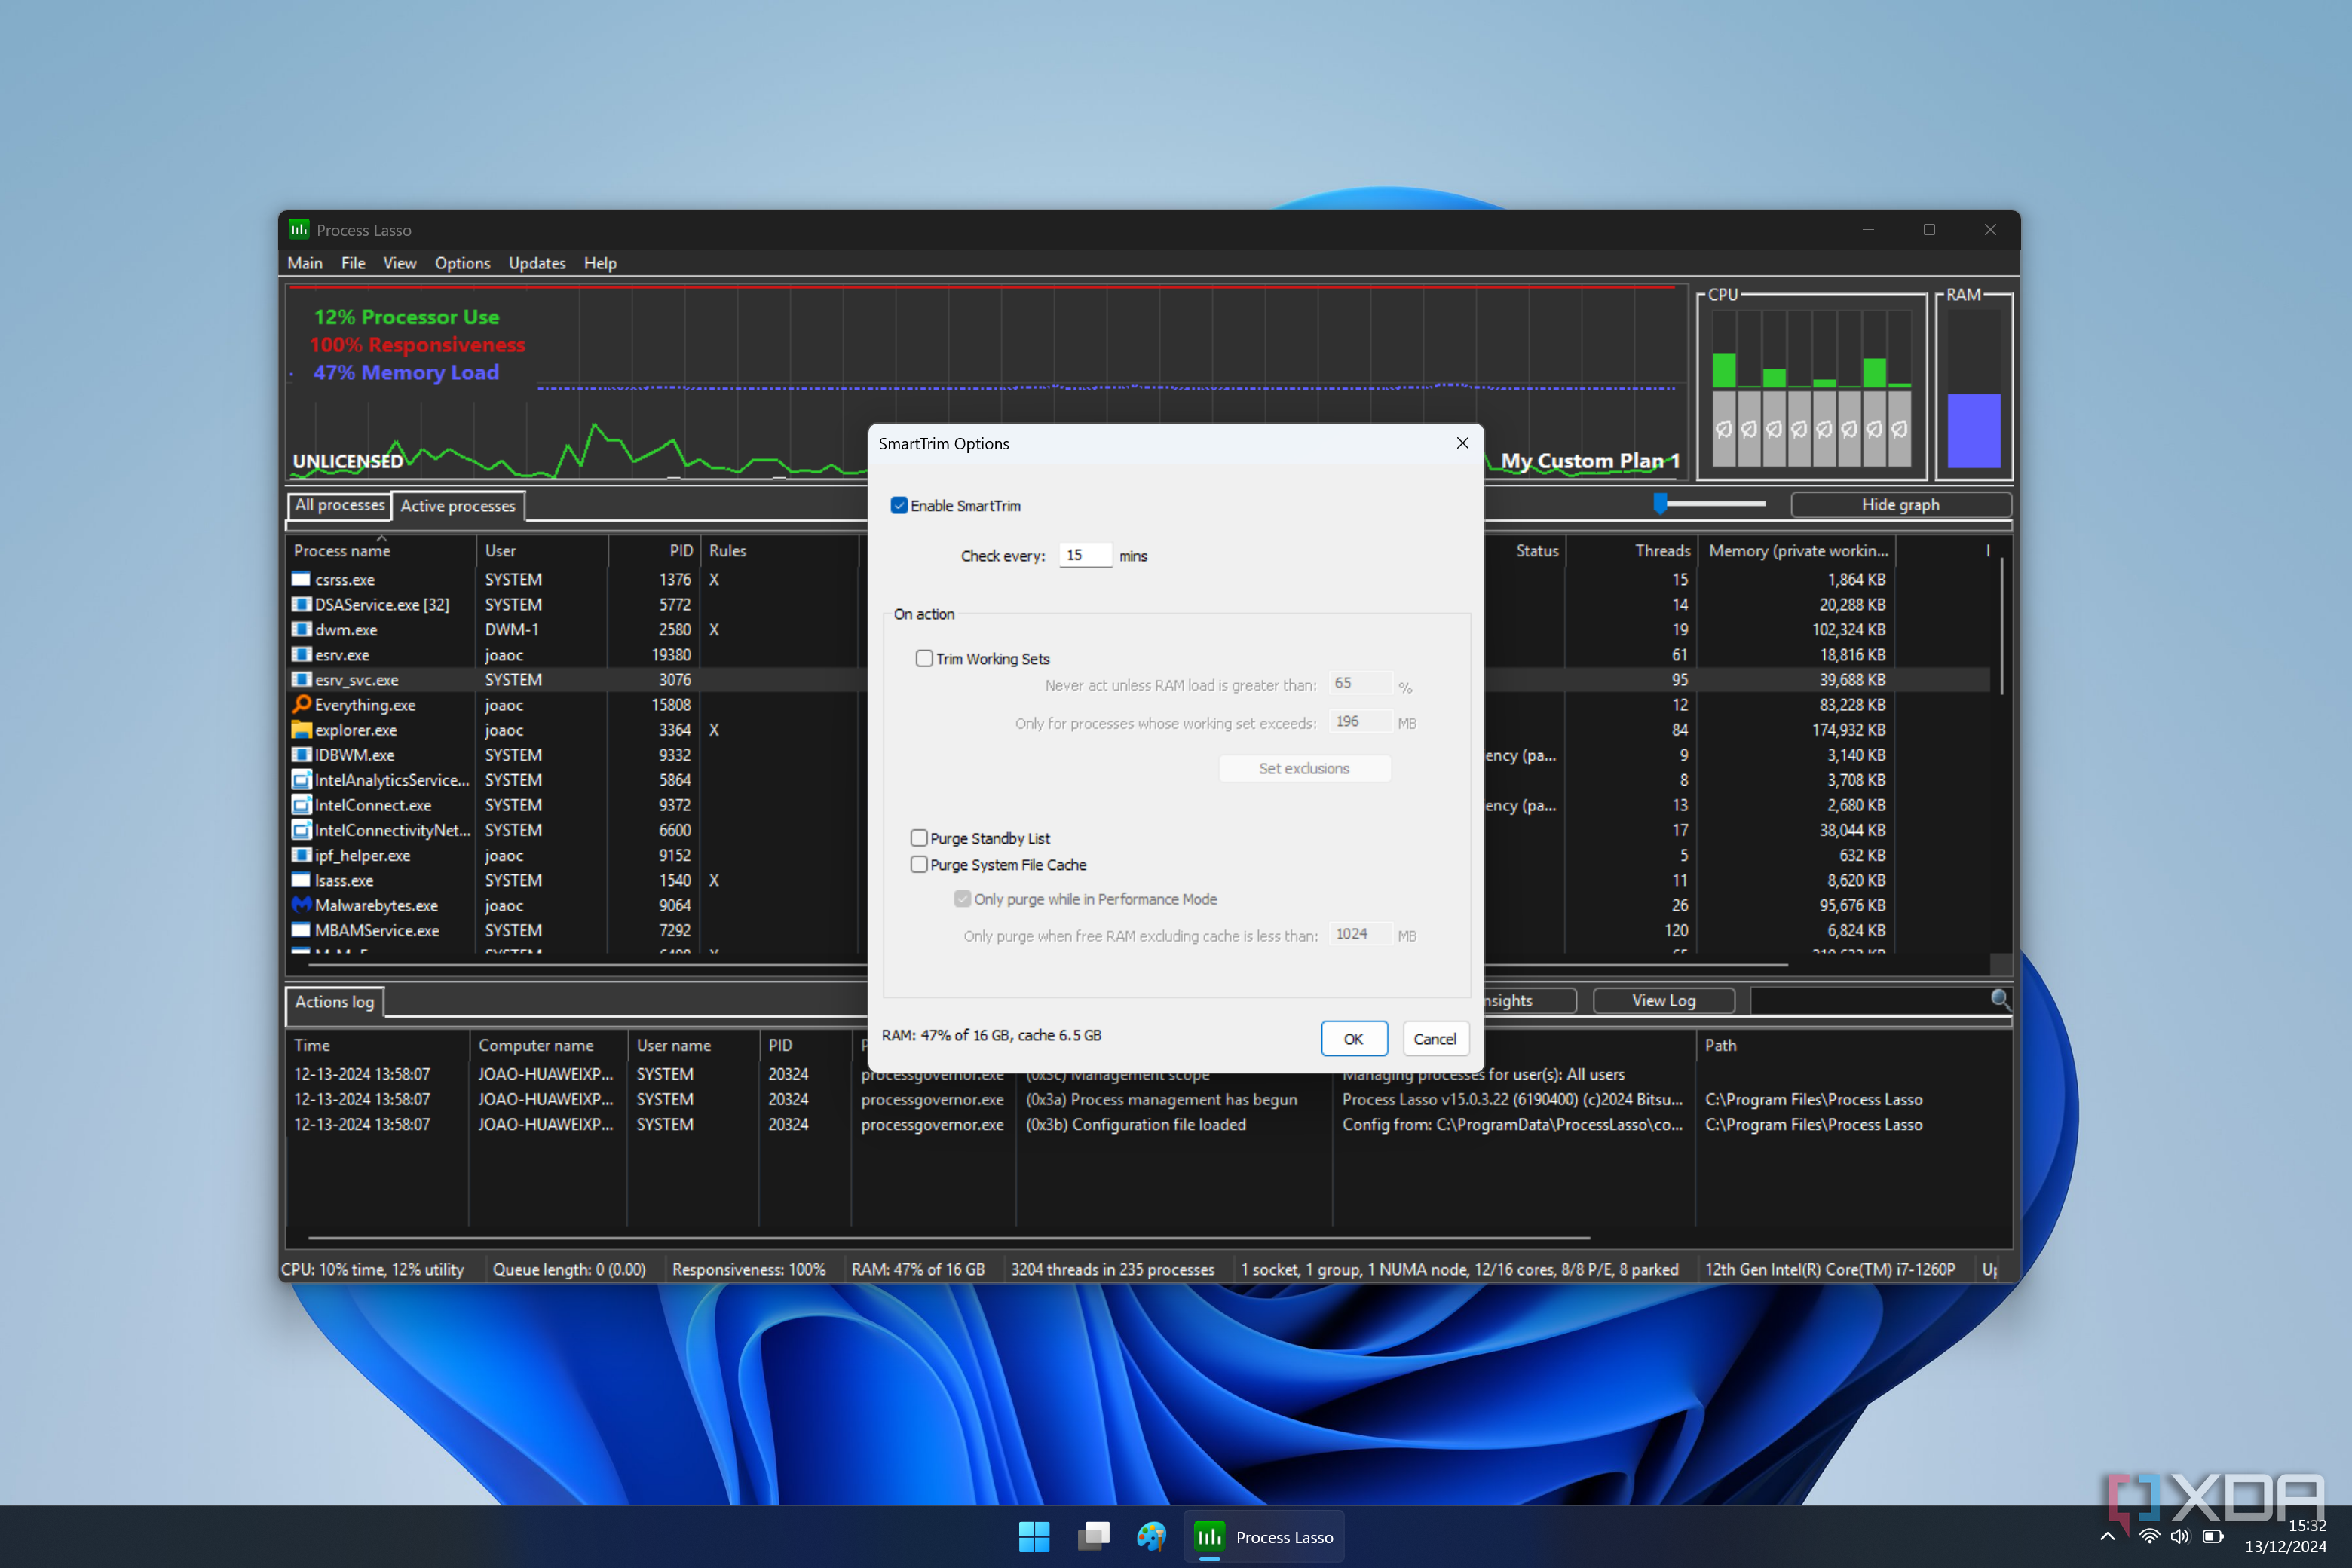This screenshot has width=2352, height=1568.
Task: Click the Set exclusions button
Action: [1304, 768]
